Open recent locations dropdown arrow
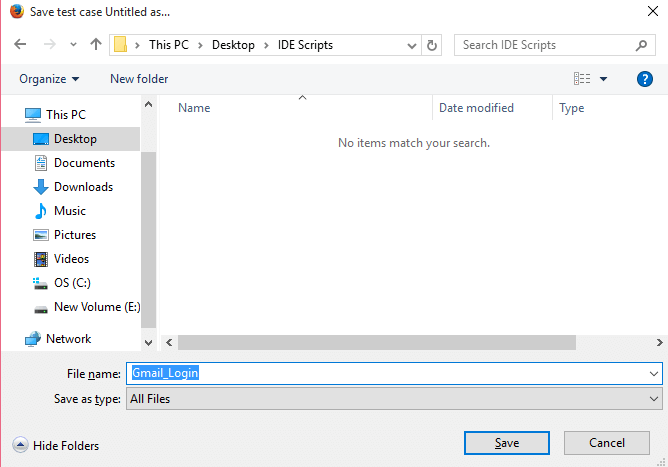This screenshot has width=668, height=467. 73,44
